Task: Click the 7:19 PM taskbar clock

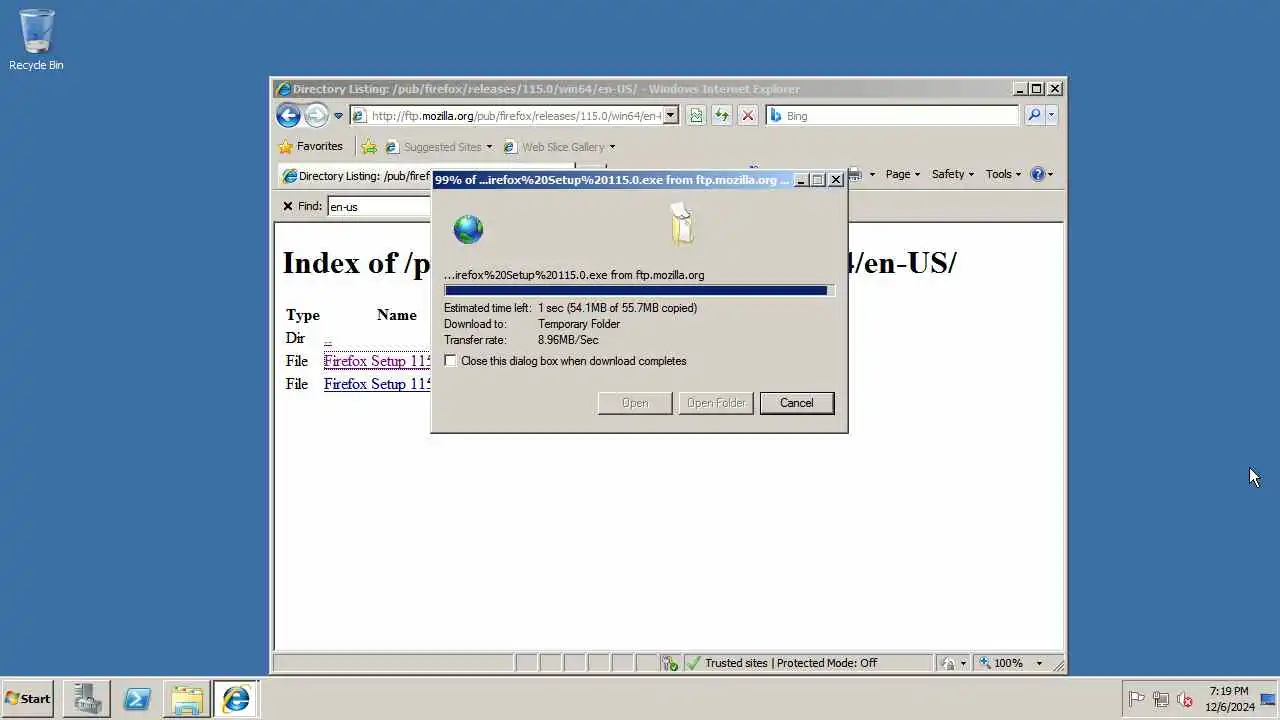Action: pos(1229,699)
